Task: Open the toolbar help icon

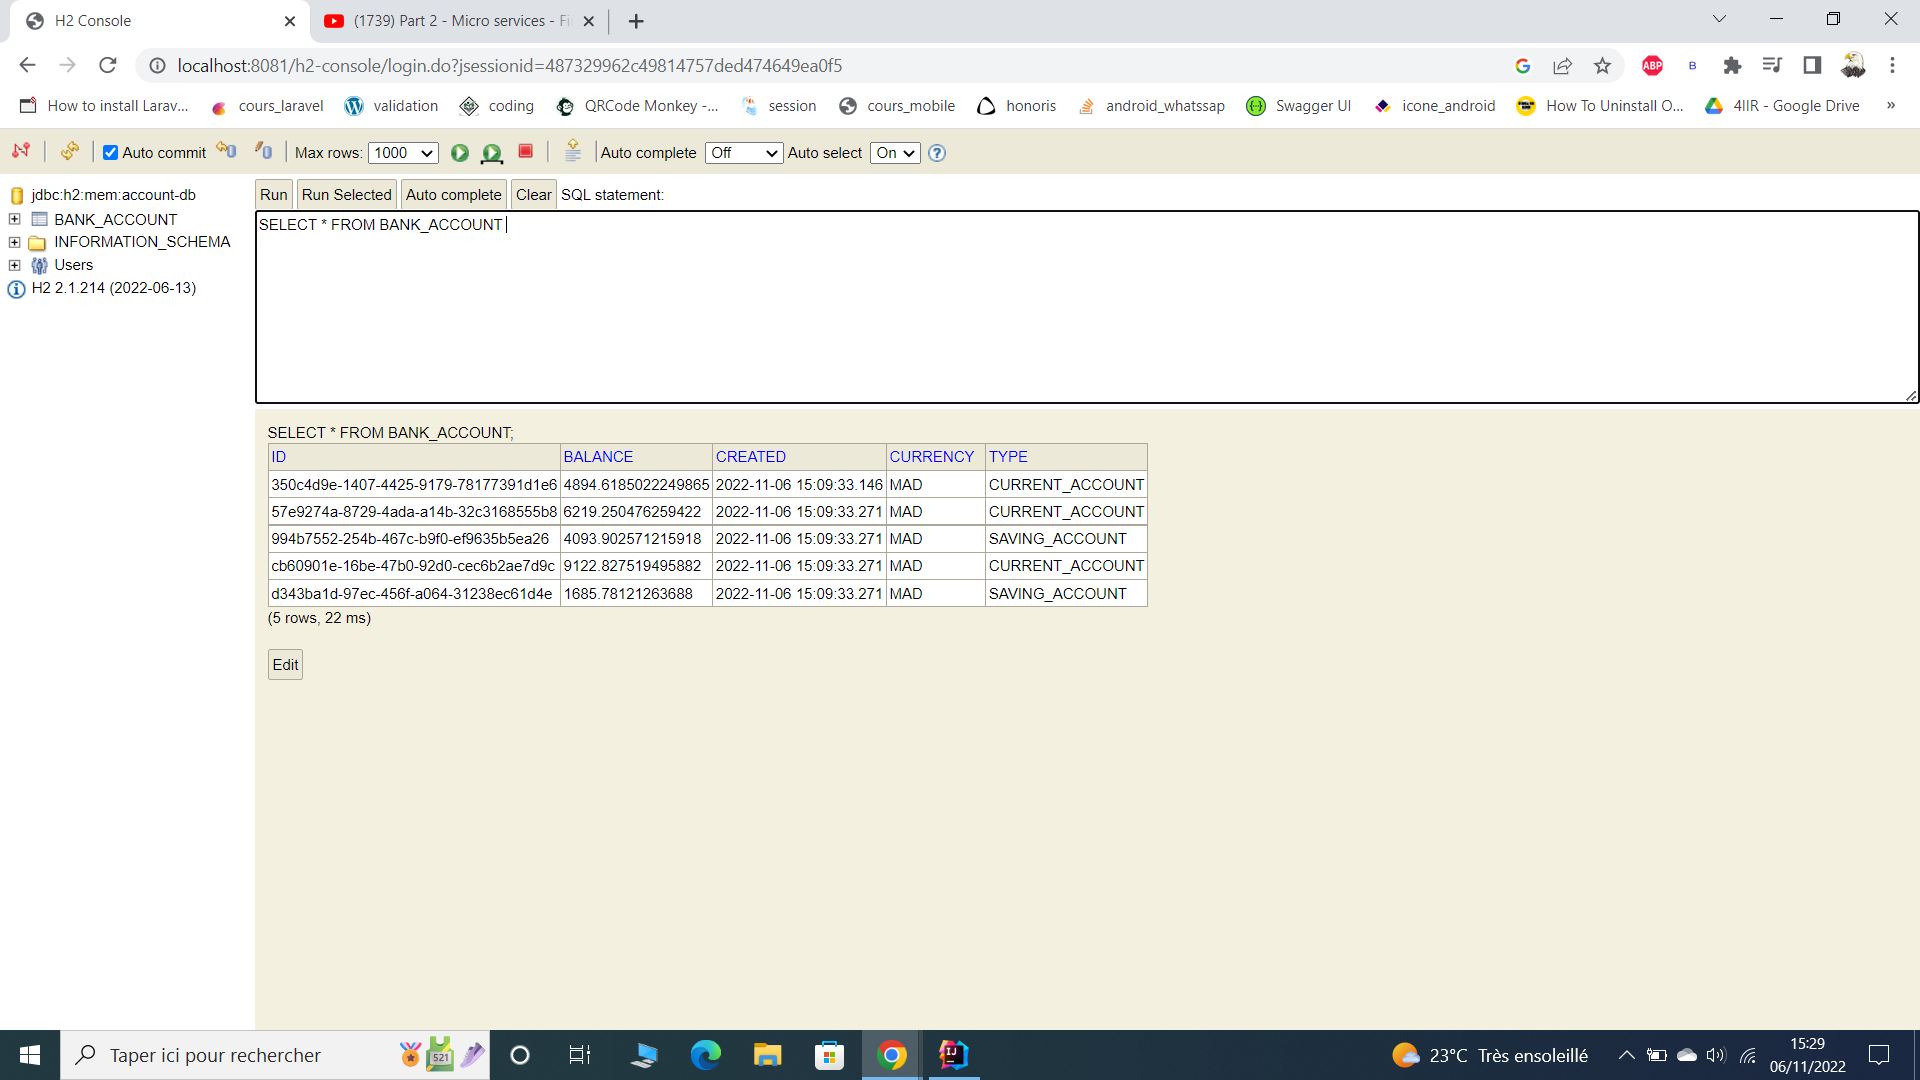Action: tap(937, 153)
